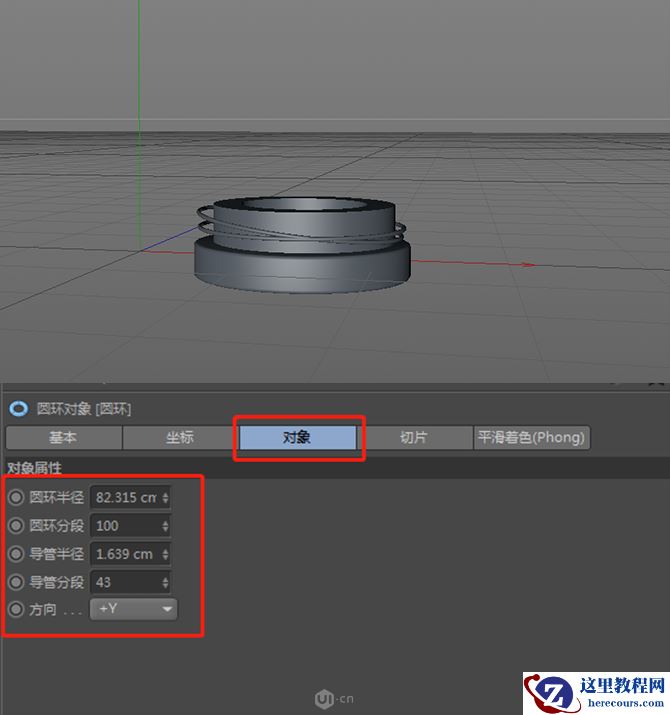670x715 pixels.
Task: Switch to the 基本 tab
Action: point(64,437)
